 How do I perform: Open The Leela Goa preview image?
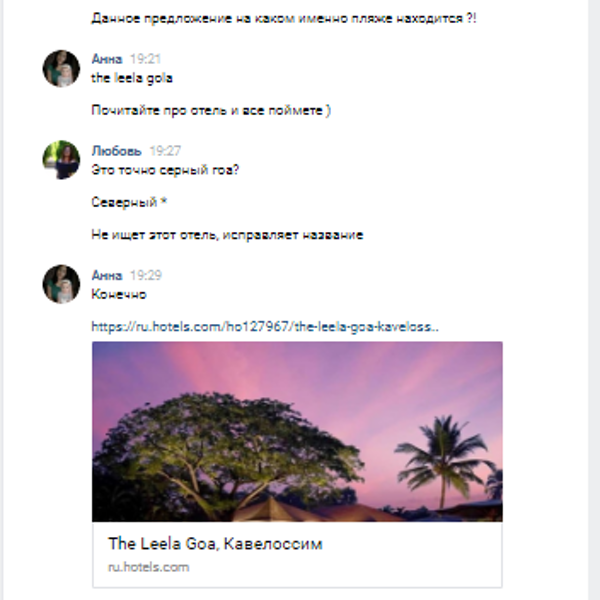tap(297, 432)
